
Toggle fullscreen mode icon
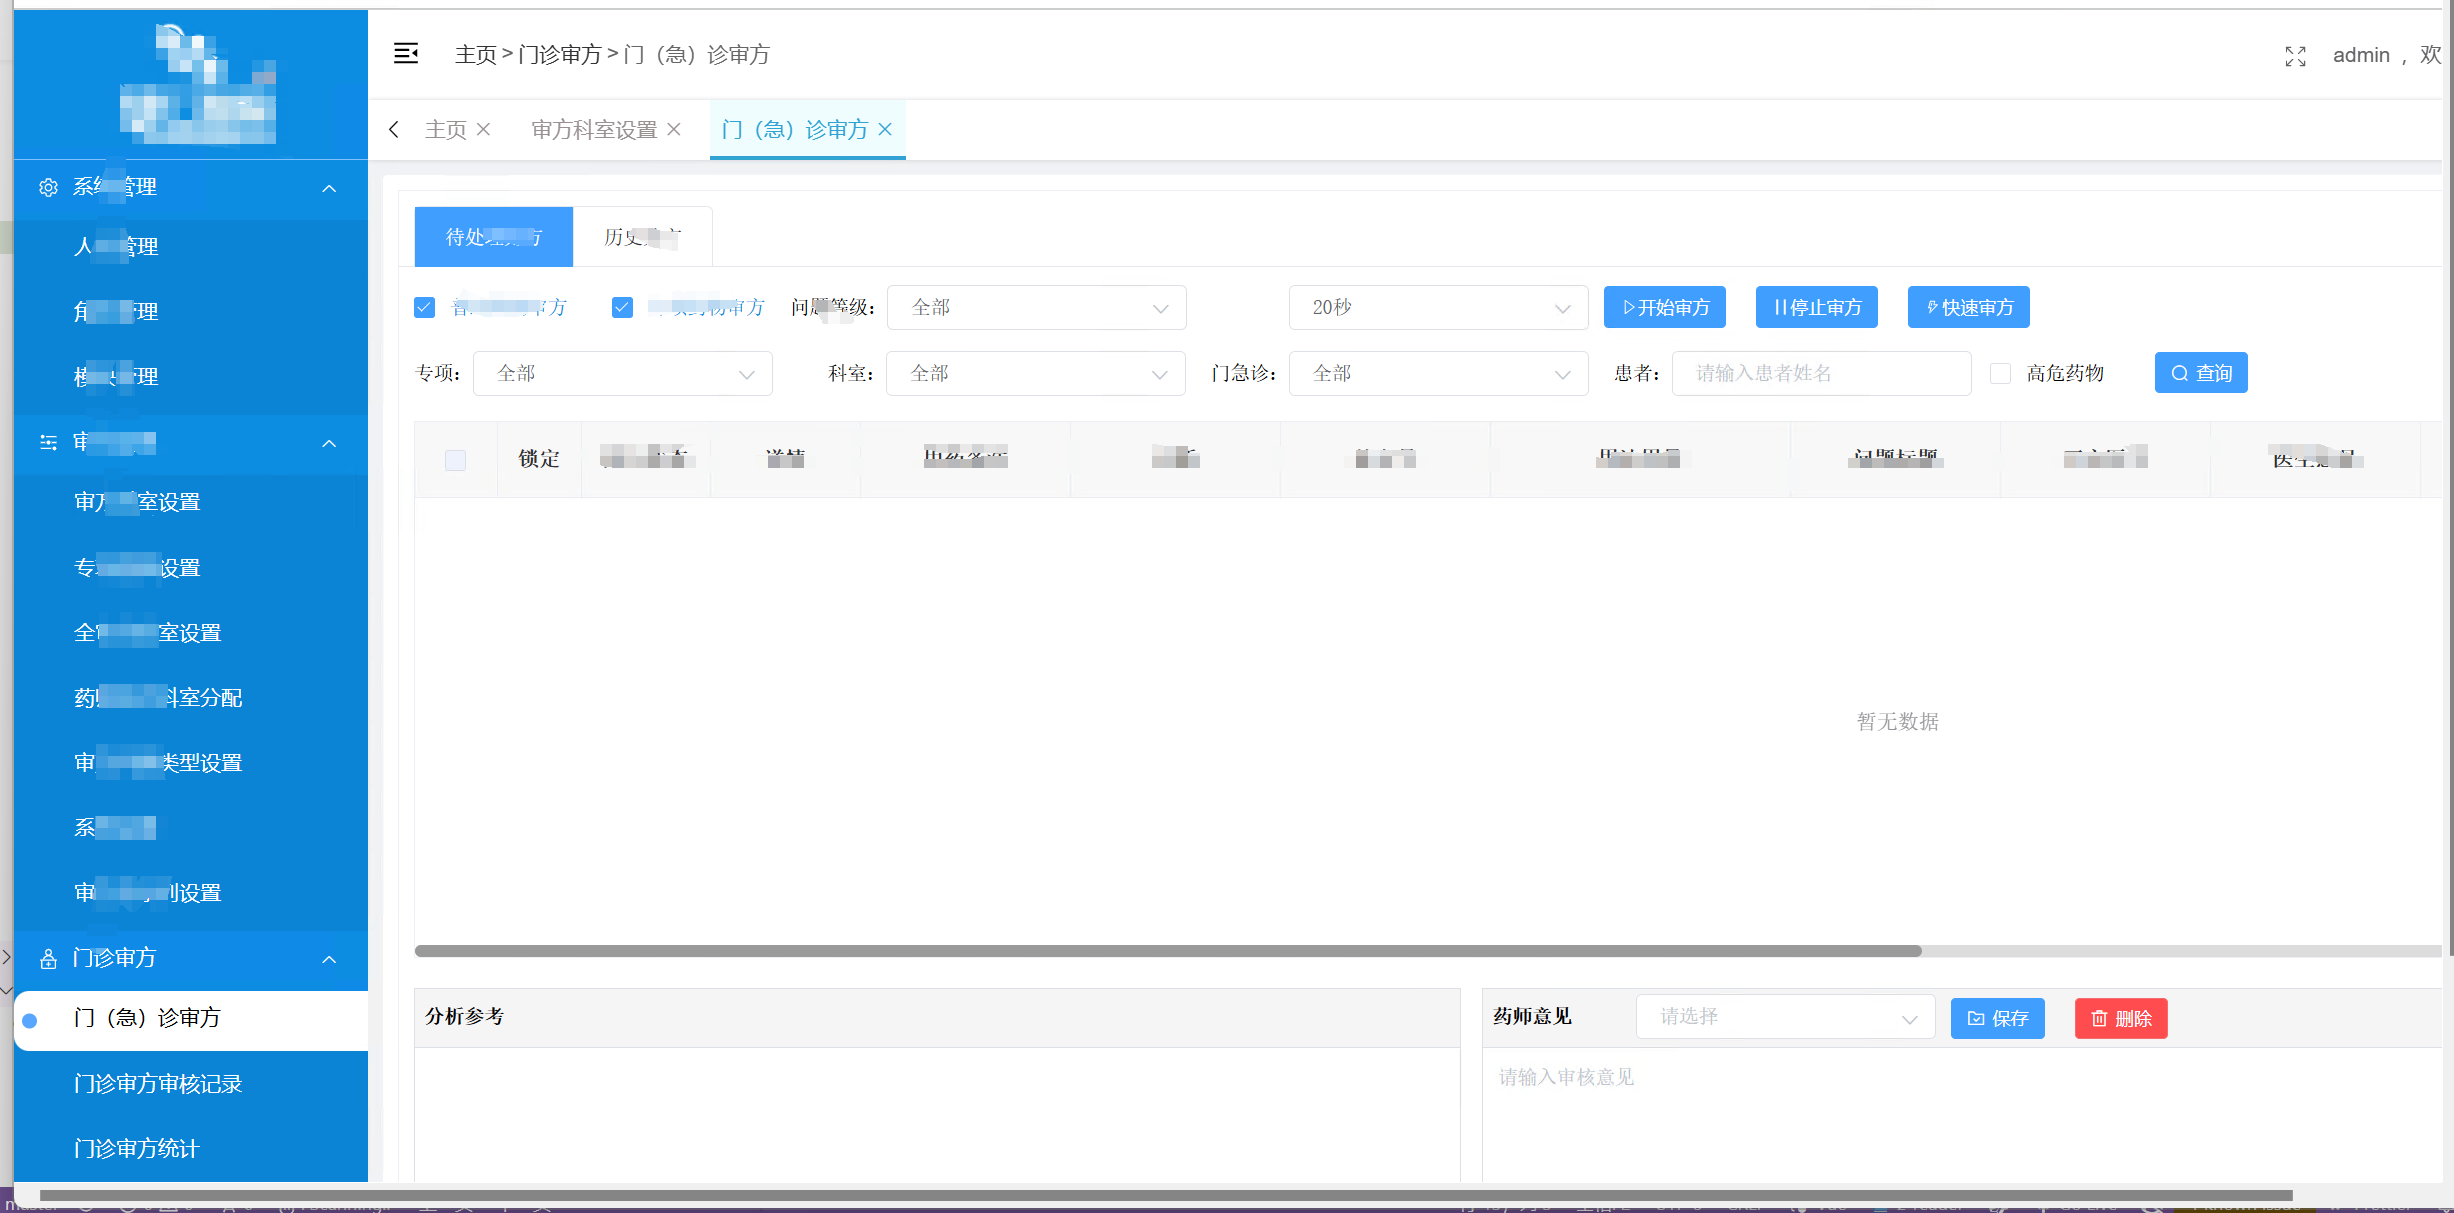(2295, 56)
